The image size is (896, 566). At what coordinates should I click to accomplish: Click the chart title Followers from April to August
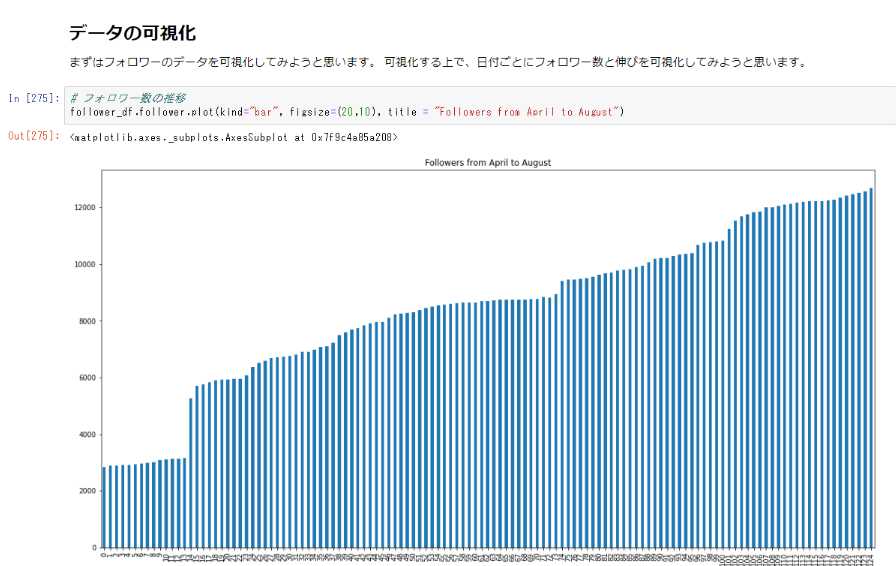point(488,162)
